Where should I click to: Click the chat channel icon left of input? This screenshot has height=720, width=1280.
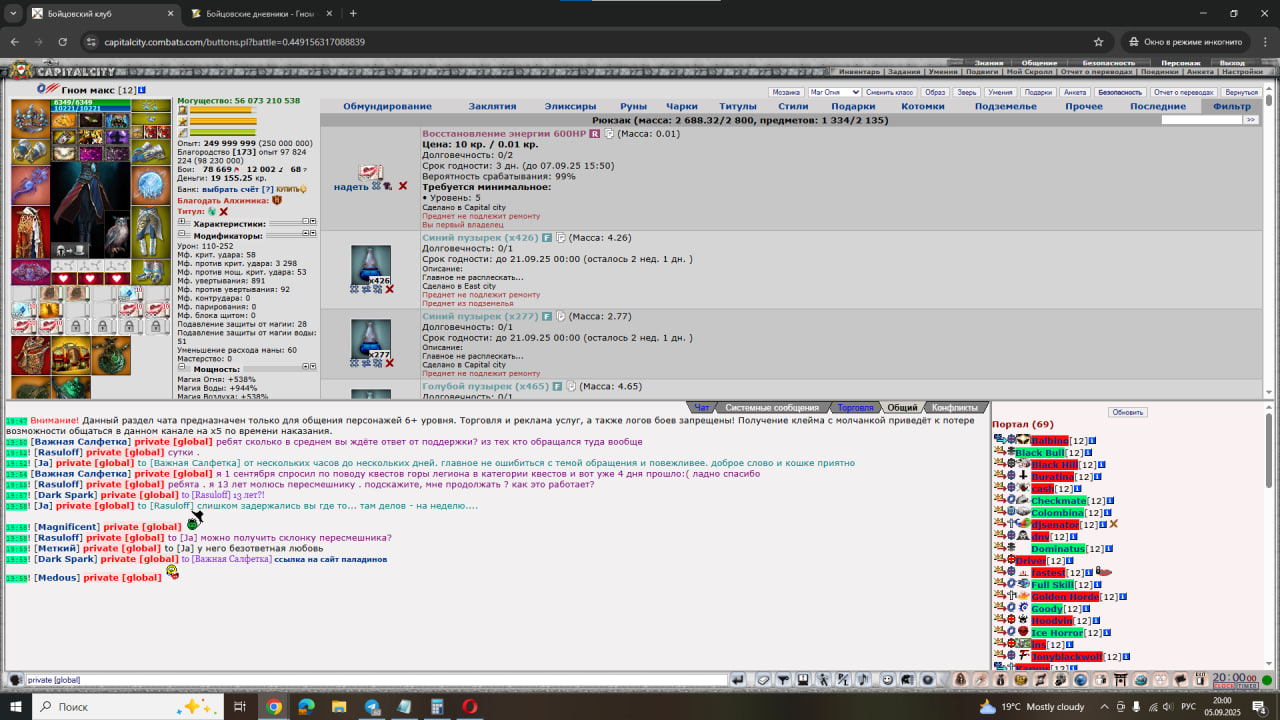pos(16,680)
